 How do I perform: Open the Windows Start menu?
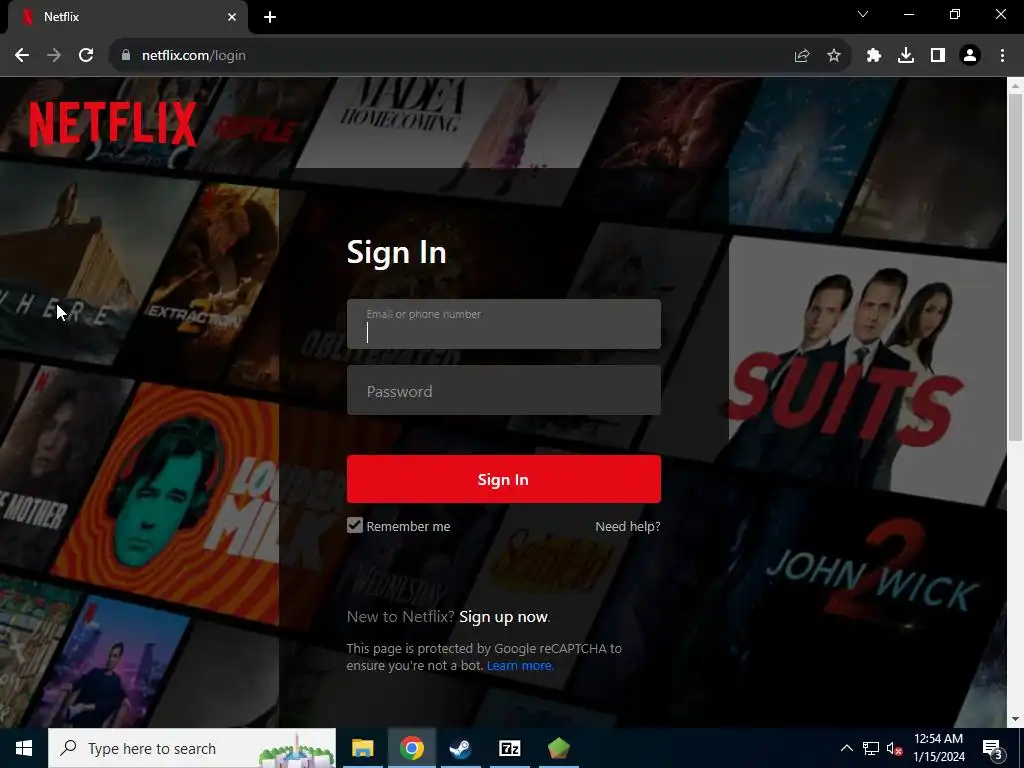coord(24,748)
